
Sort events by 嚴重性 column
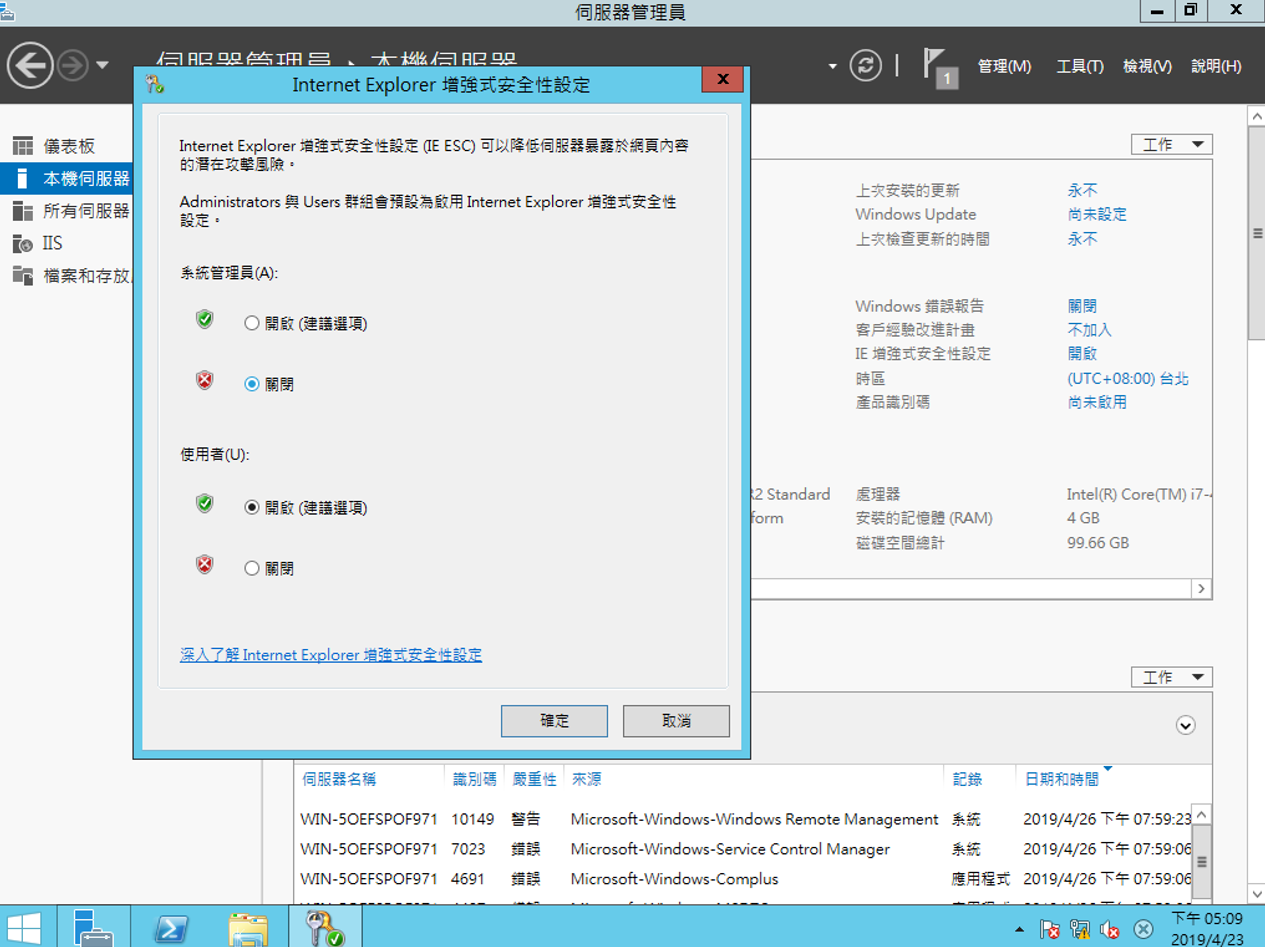click(x=535, y=779)
